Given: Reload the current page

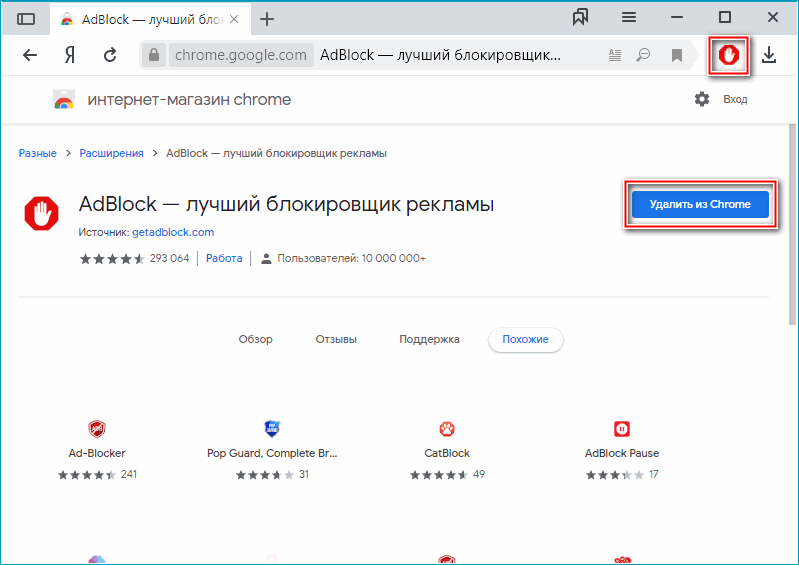Looking at the screenshot, I should [x=110, y=55].
